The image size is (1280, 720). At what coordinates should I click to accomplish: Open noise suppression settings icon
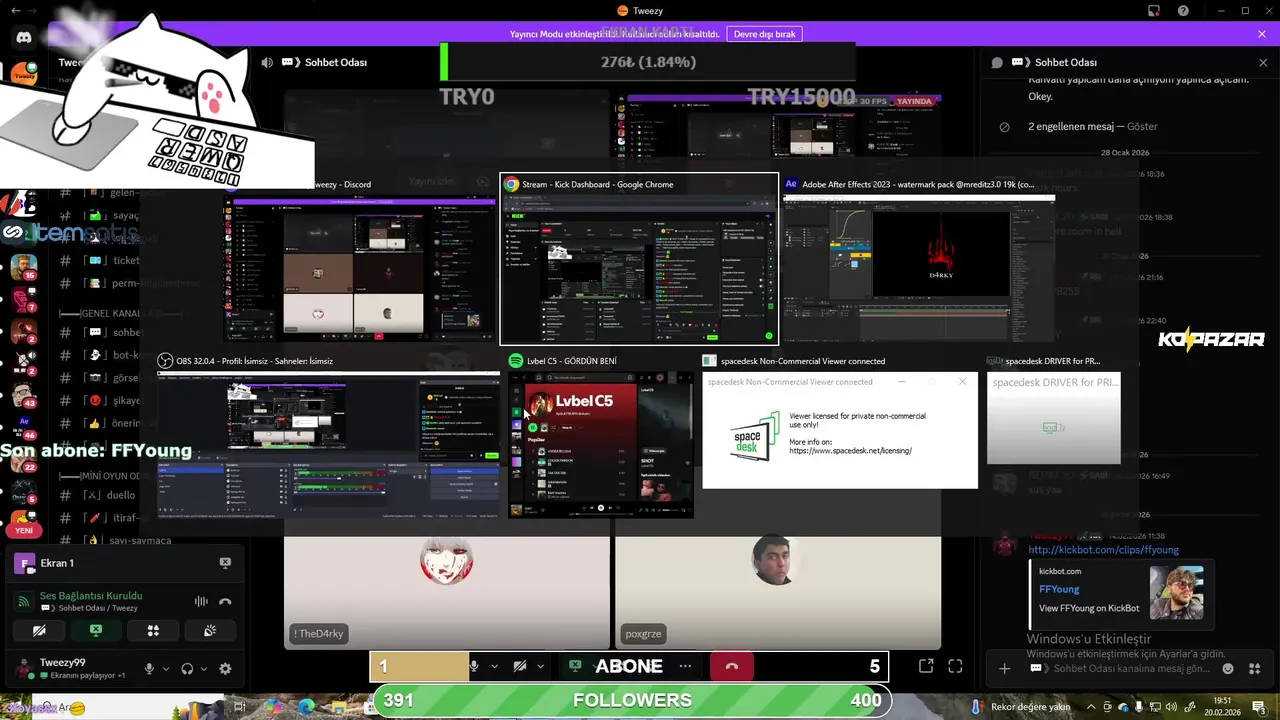[x=201, y=601]
